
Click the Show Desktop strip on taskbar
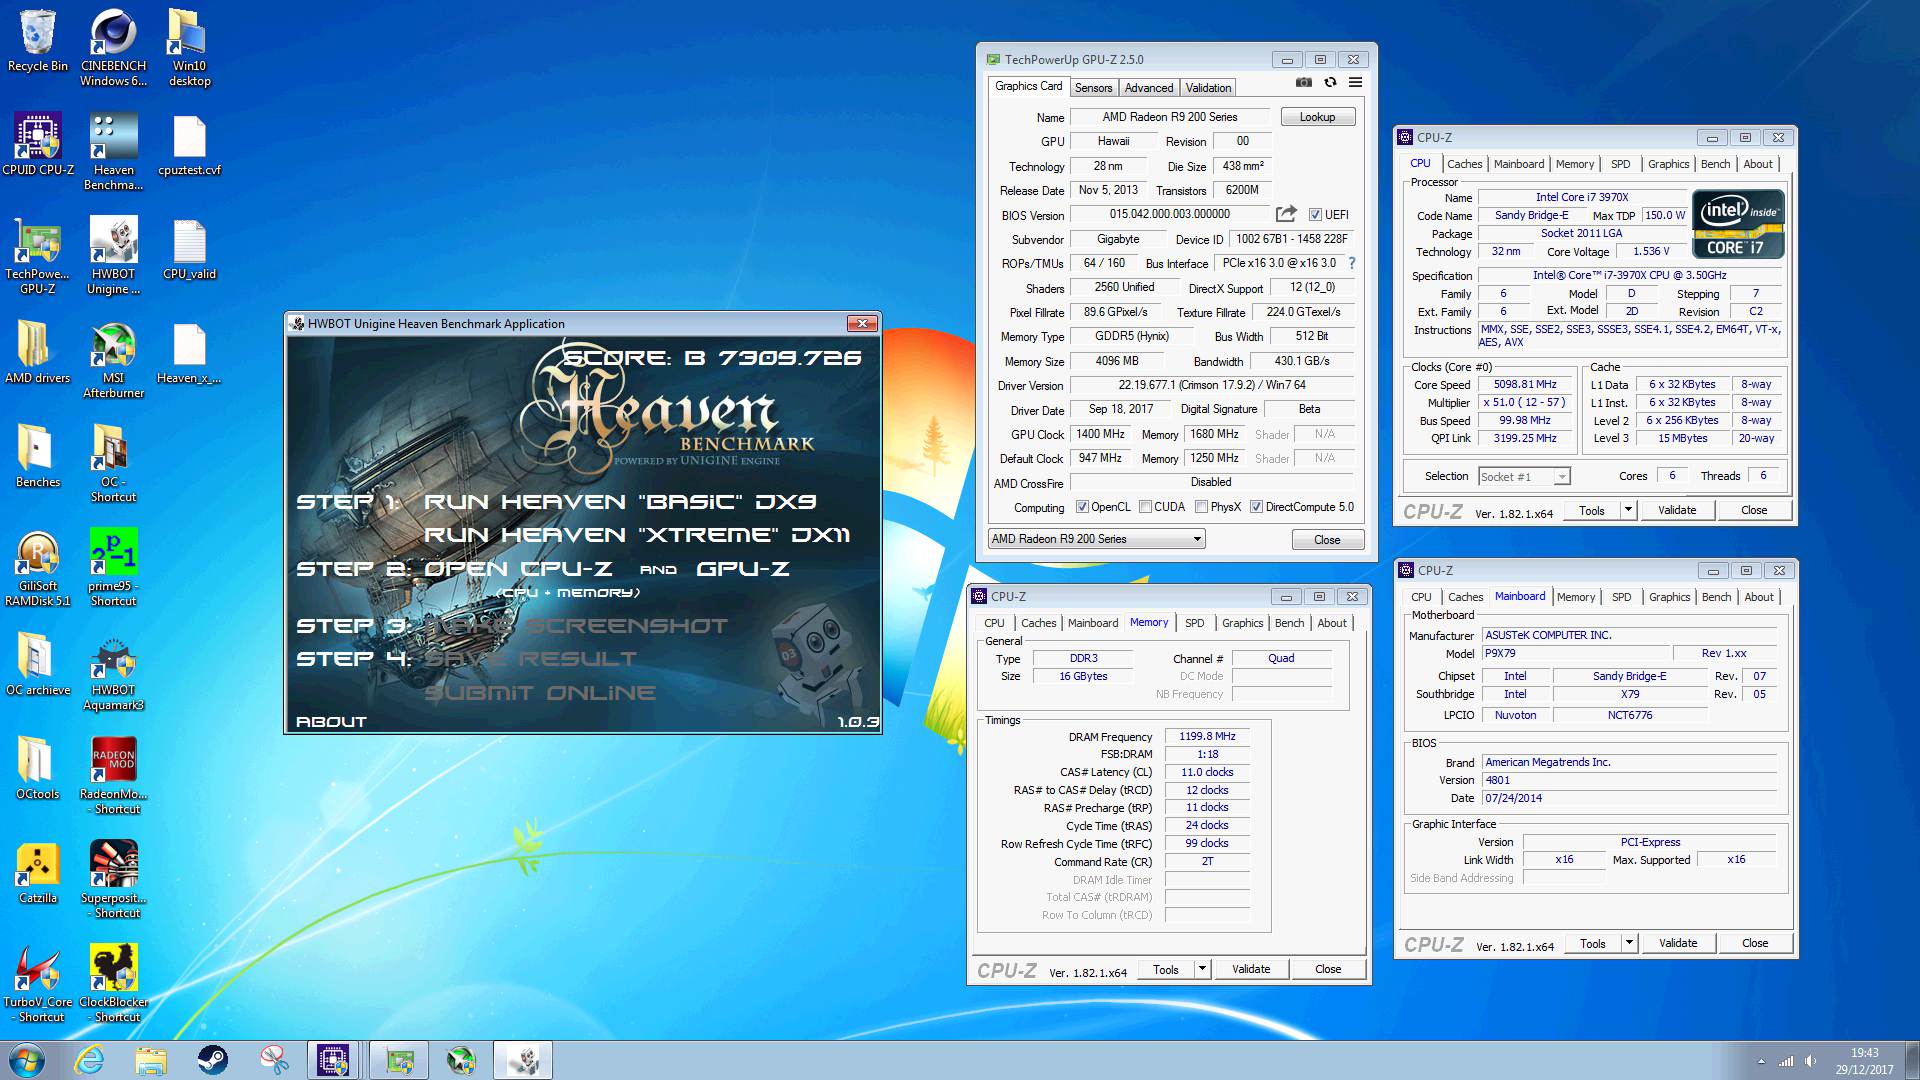tap(1912, 1060)
